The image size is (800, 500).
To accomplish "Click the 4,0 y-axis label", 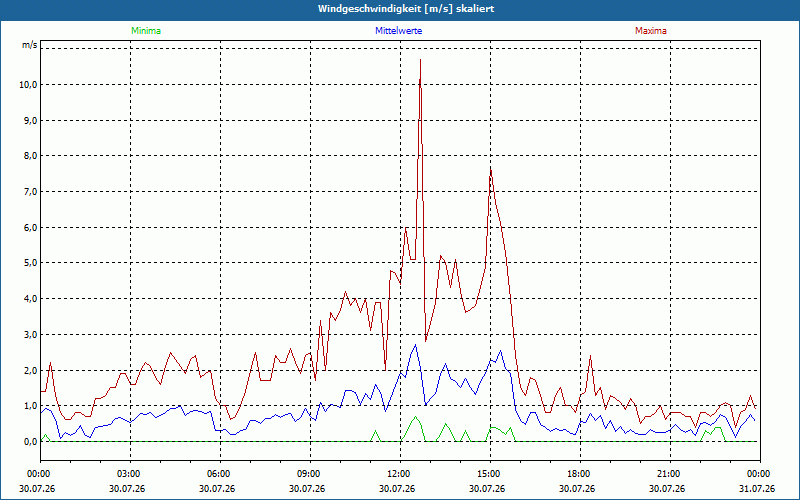I will click(30, 299).
